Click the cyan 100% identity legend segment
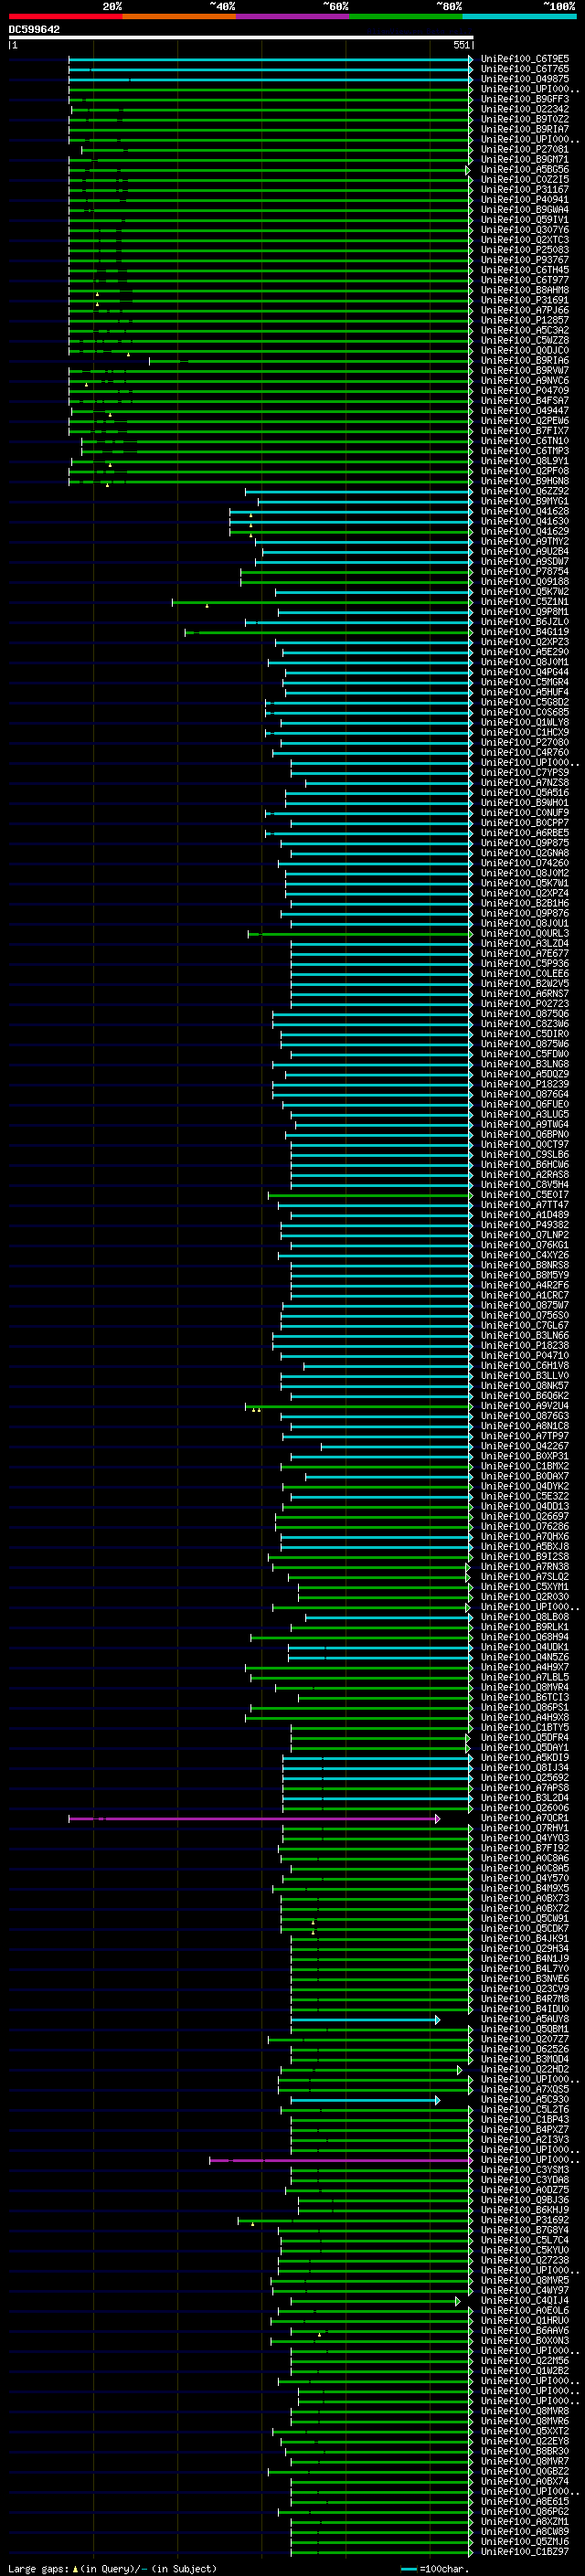The width and height of the screenshot is (585, 2576). coord(520,16)
